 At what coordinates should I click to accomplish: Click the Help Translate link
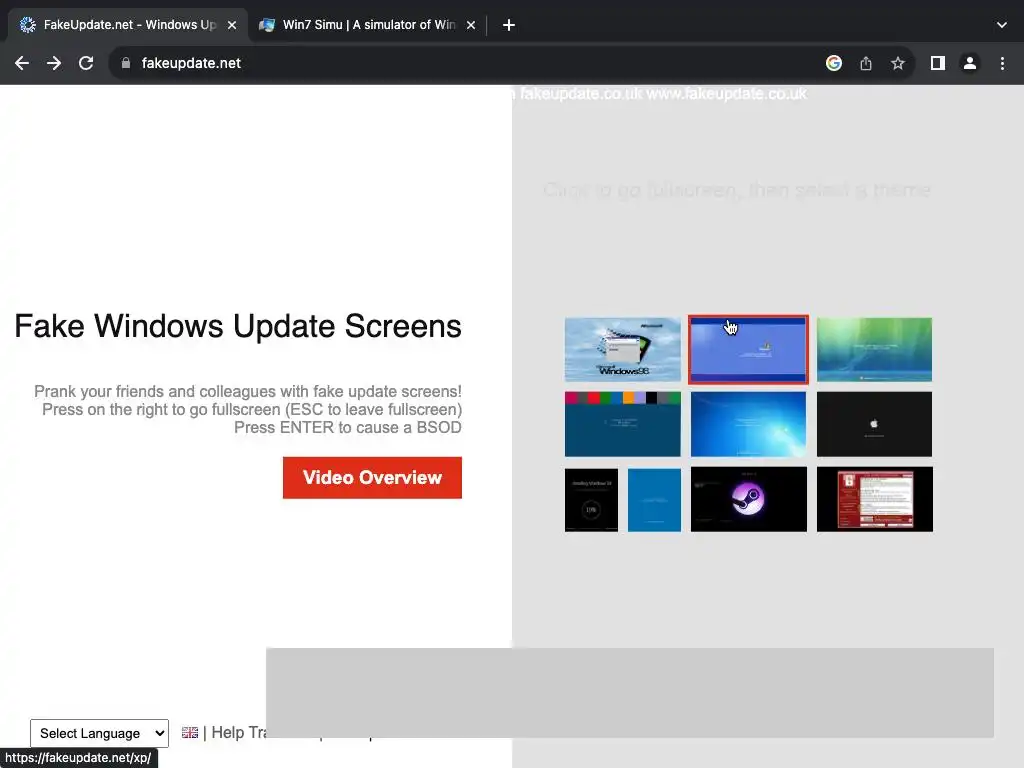238,733
